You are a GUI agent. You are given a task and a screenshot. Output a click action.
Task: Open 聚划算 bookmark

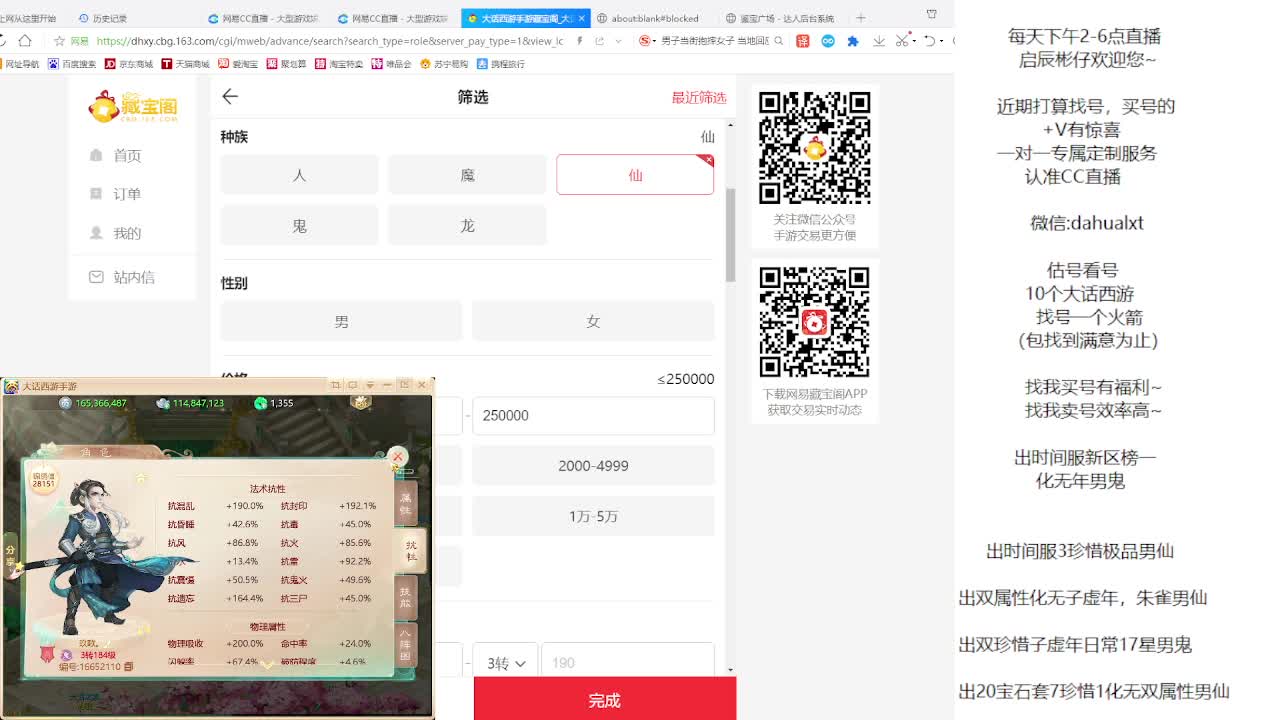click(x=286, y=64)
